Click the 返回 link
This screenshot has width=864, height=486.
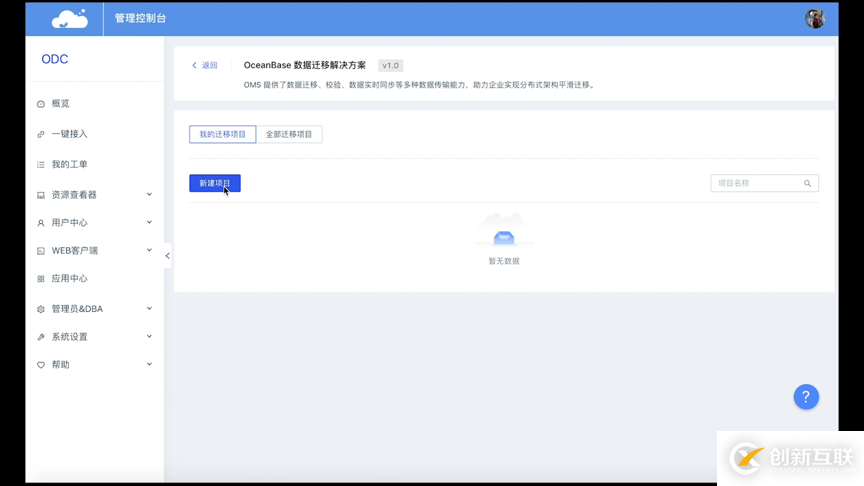click(209, 65)
